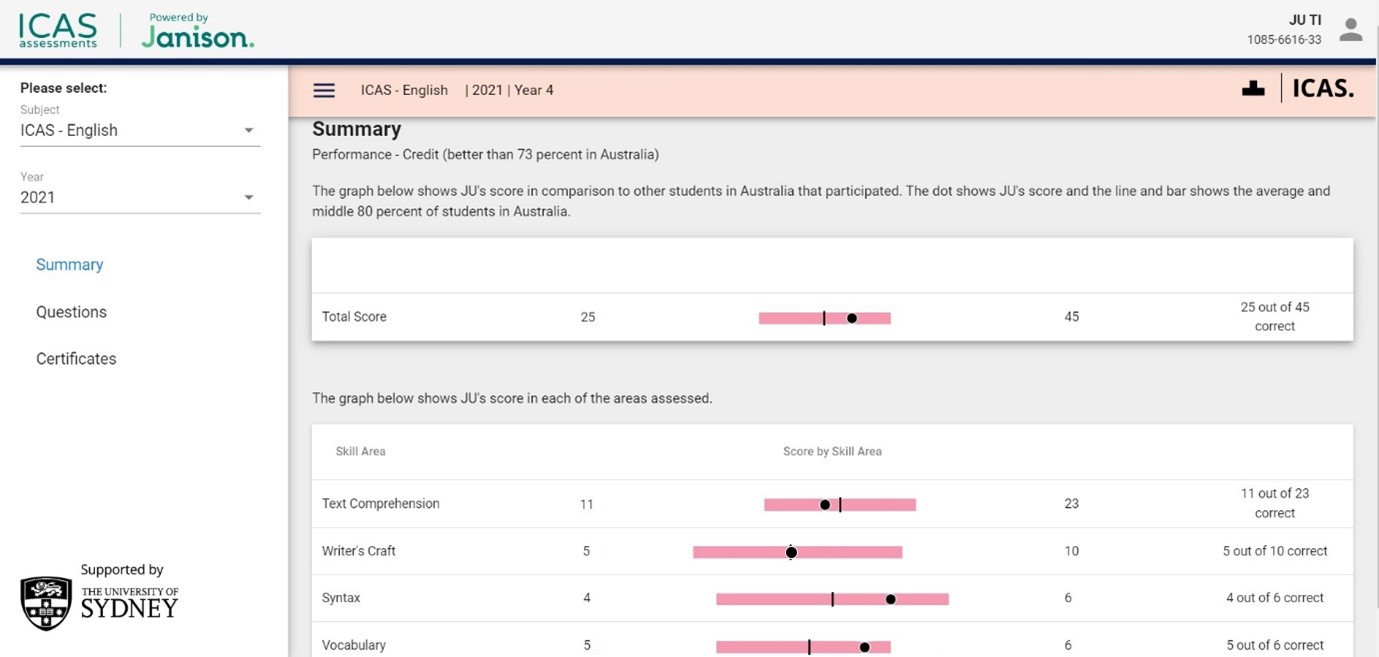Click the podium ranking icon
Screen dimensions: 1379x657
point(1253,89)
